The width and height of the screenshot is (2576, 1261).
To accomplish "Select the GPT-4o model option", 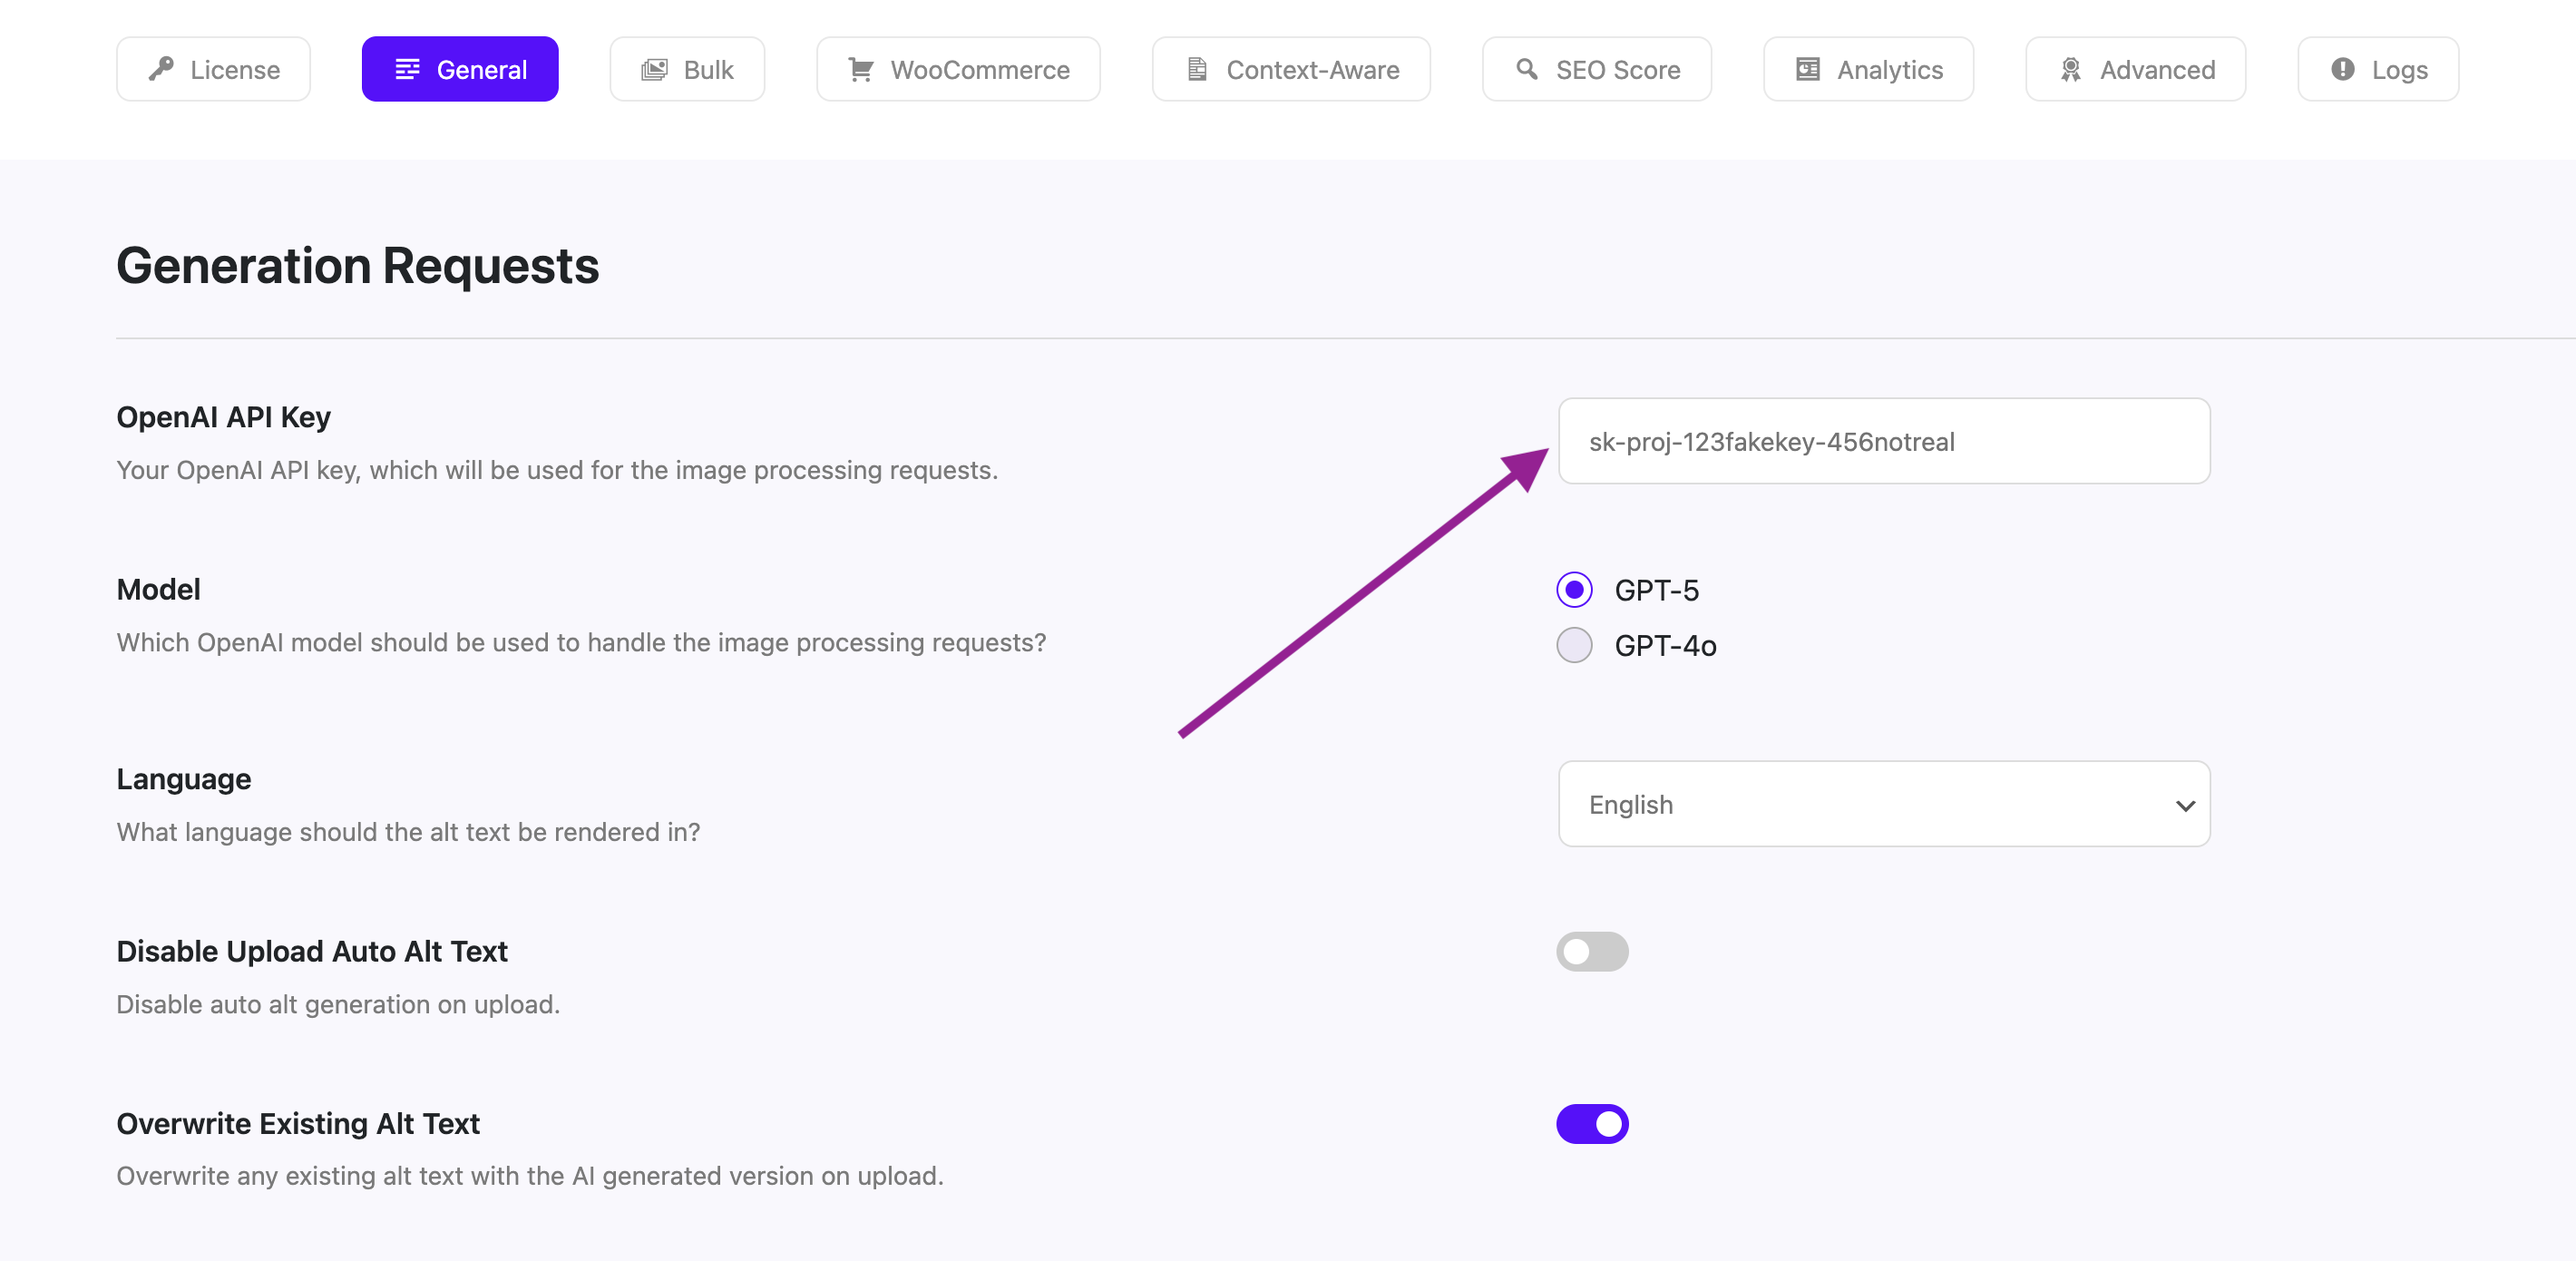I will [x=1574, y=645].
